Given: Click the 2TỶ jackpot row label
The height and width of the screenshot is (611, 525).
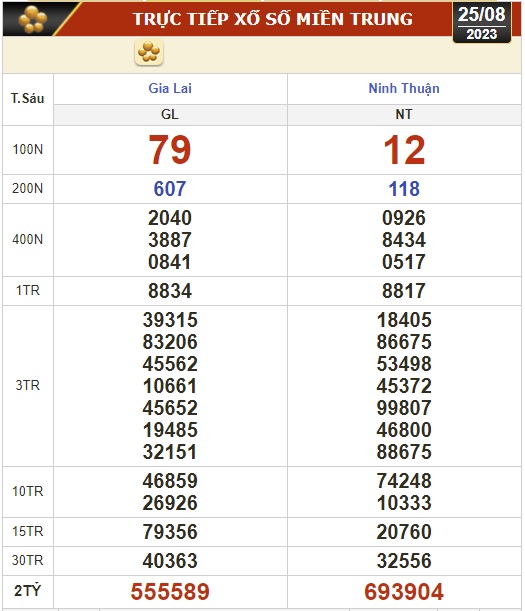Looking at the screenshot, I should pyautogui.click(x=28, y=591).
